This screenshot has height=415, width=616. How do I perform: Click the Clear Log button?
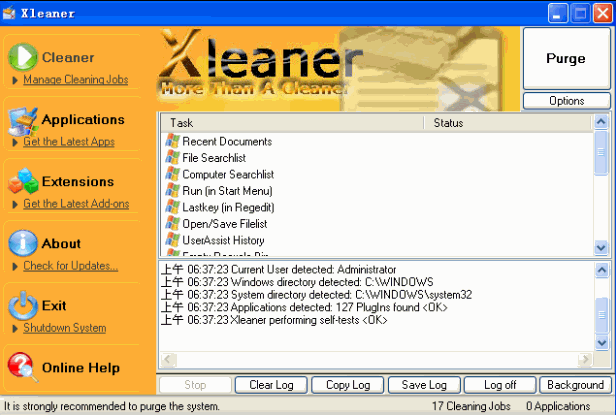click(271, 385)
